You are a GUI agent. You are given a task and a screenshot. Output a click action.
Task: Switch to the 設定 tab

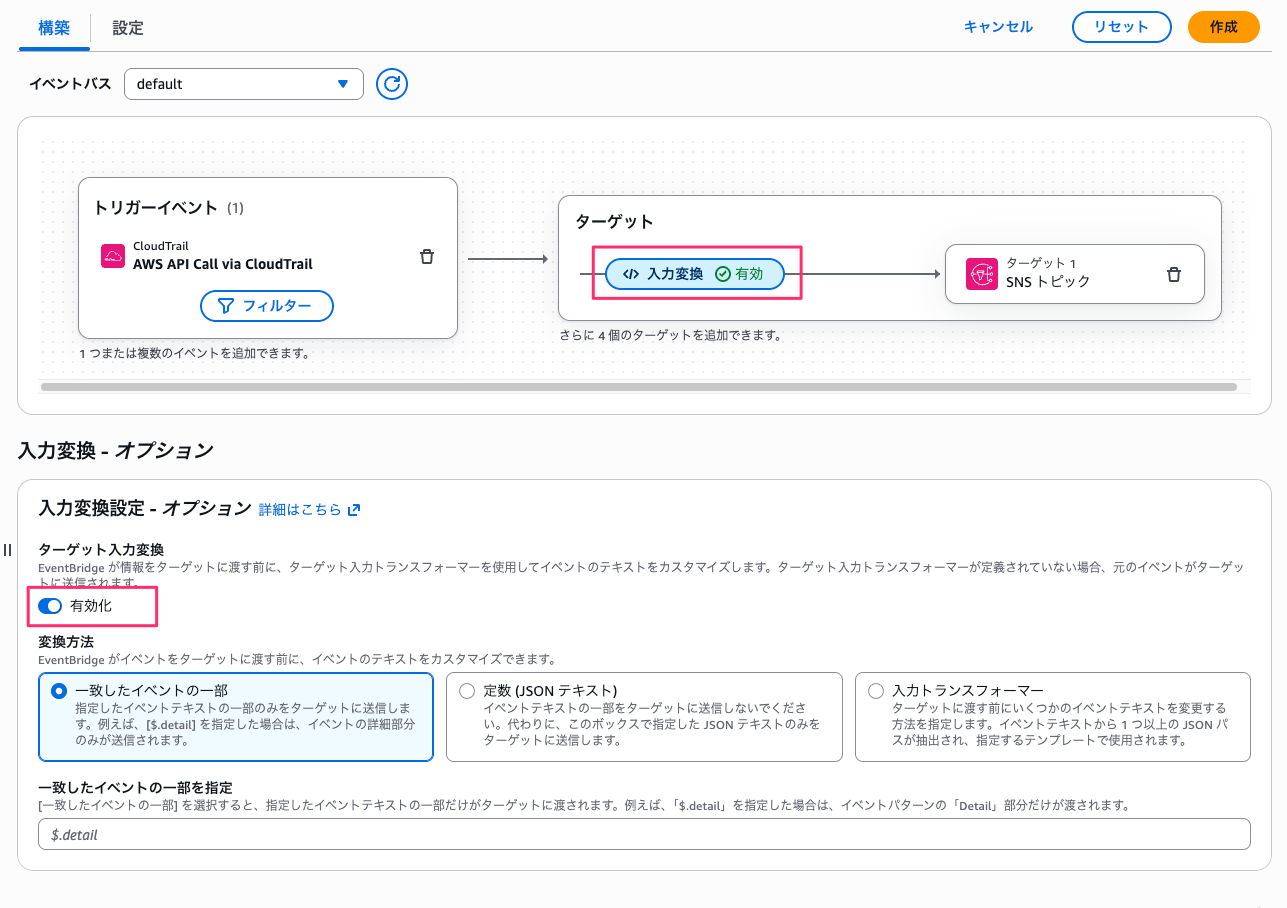click(x=128, y=28)
